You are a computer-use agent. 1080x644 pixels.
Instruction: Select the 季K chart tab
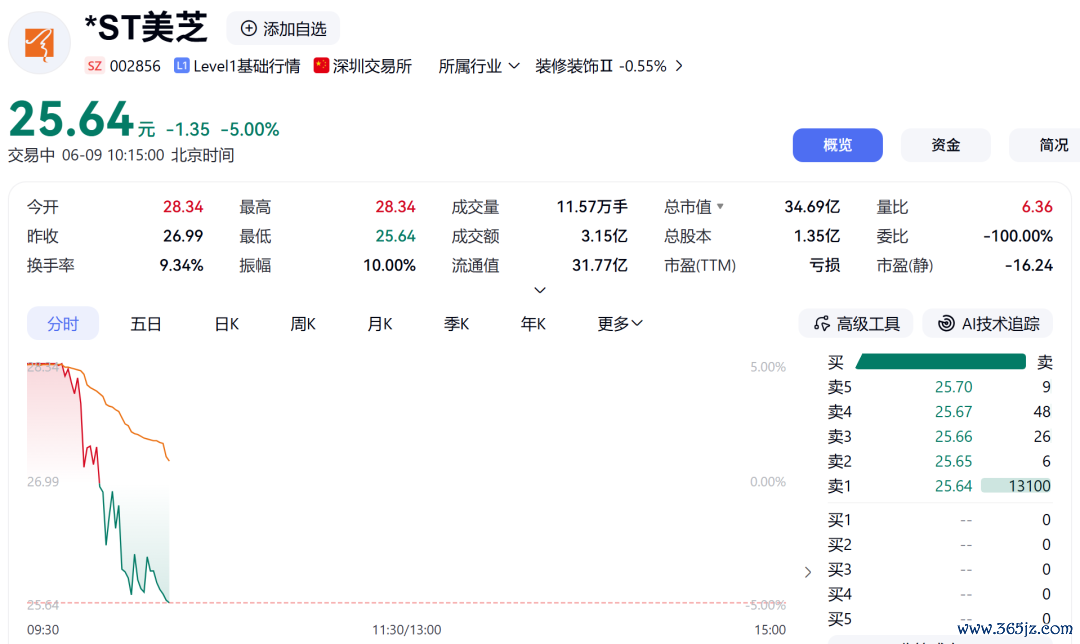point(457,324)
